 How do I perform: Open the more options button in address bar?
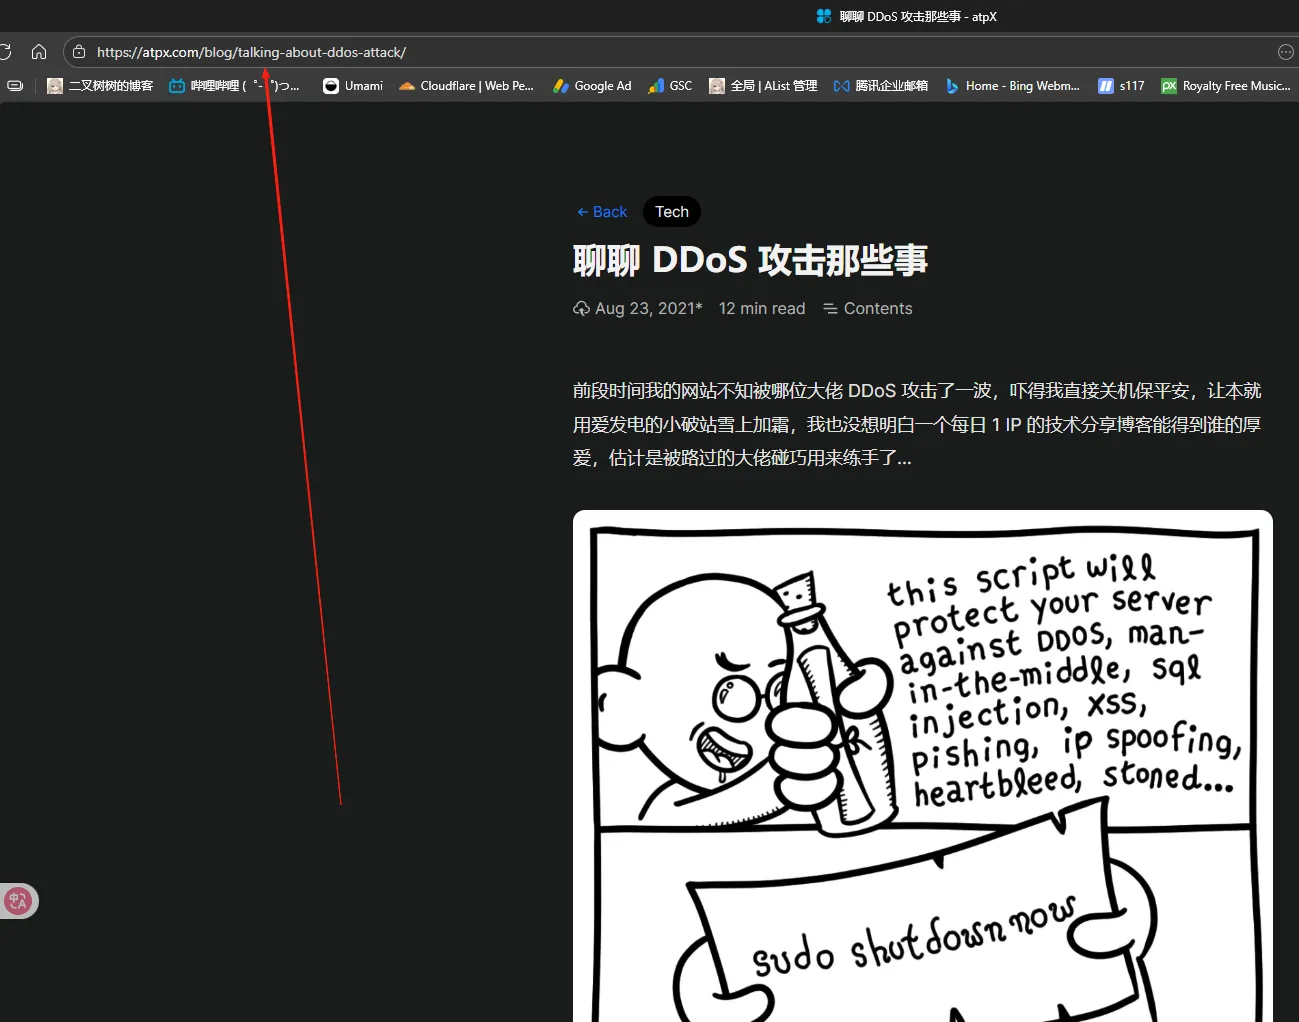pos(1285,52)
